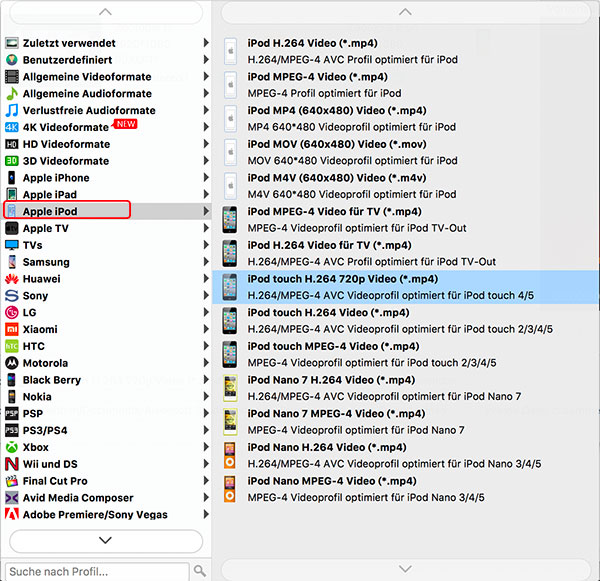This screenshot has height=581, width=600.
Task: Click the Sony logo icon
Action: [x=12, y=295]
